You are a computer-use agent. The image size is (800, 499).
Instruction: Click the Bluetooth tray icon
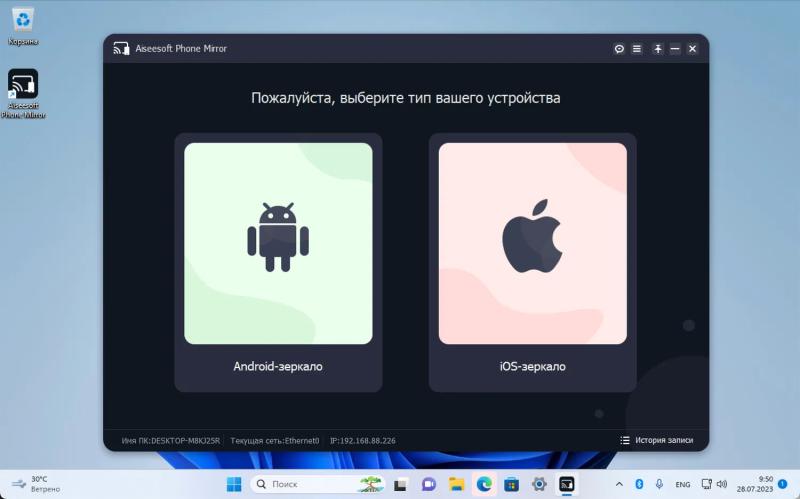click(x=639, y=484)
